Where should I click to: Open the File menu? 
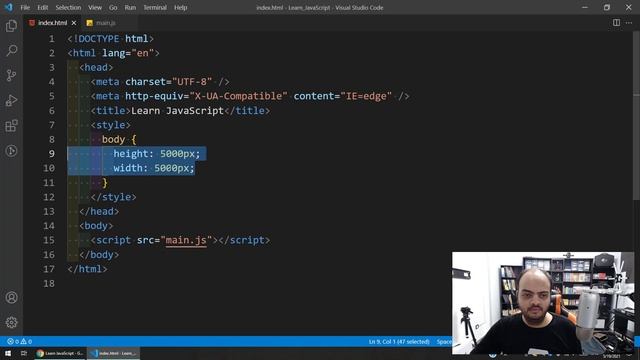click(25, 7)
